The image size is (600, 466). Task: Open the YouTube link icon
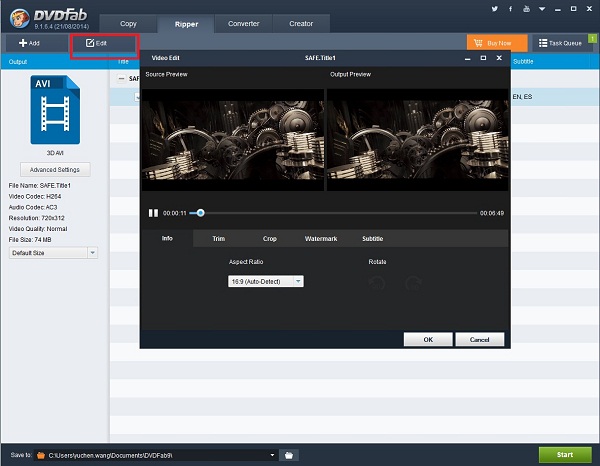[527, 8]
